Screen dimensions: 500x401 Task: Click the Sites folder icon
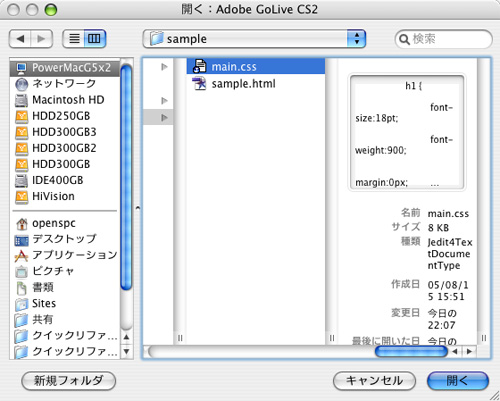[21, 304]
